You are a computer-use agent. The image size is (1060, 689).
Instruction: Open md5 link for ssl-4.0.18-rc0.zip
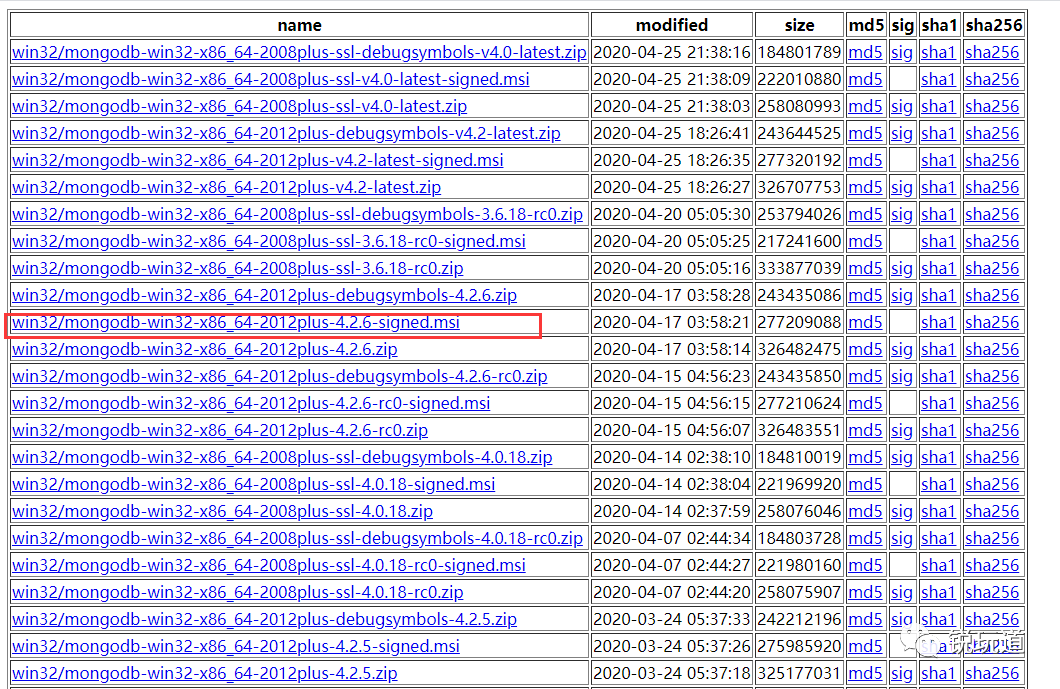click(865, 593)
